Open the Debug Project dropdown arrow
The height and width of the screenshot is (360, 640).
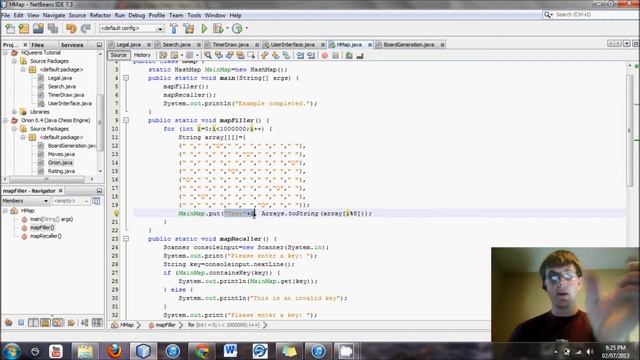[227, 29]
